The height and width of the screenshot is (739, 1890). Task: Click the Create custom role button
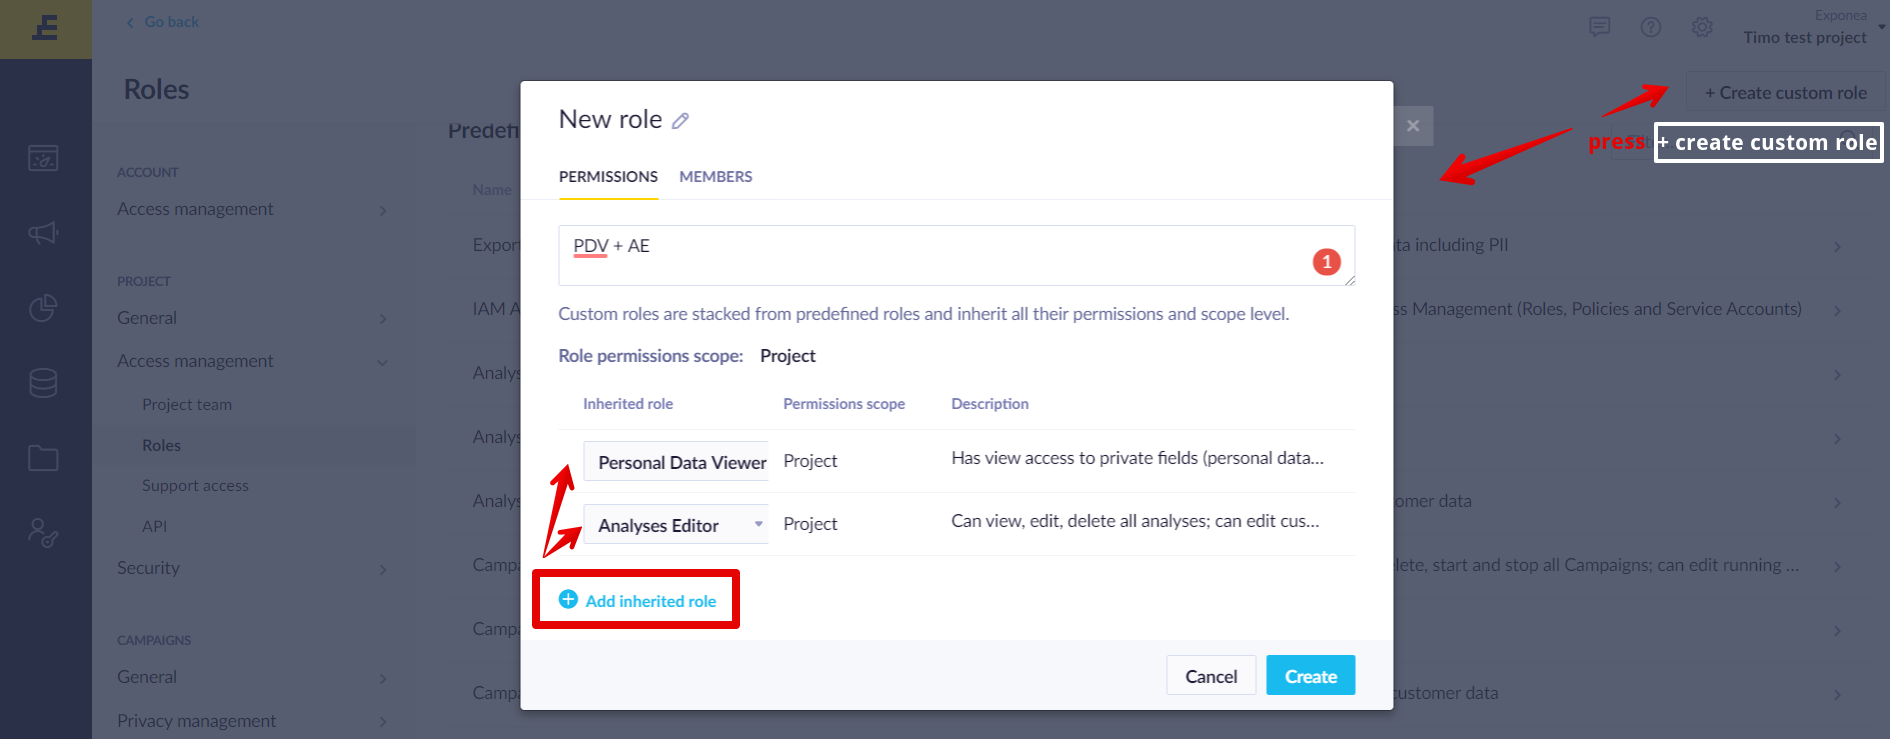click(x=1786, y=92)
